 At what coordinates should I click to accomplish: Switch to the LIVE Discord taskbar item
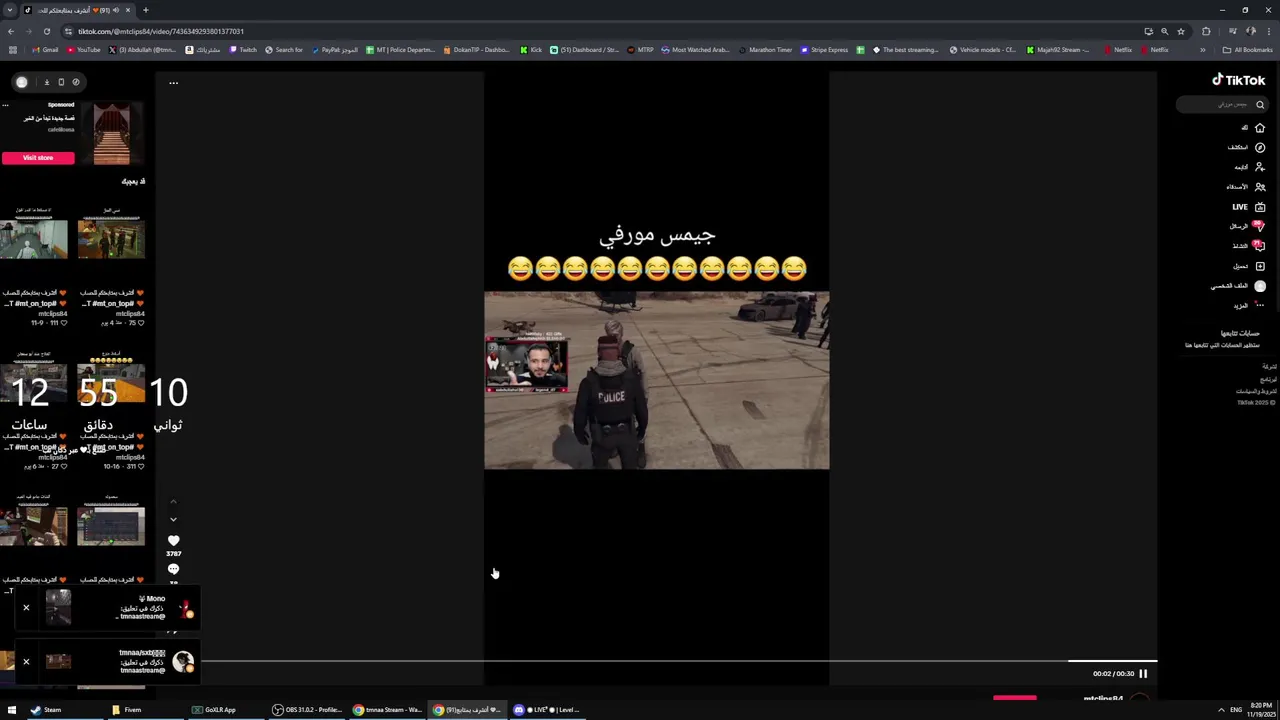tap(547, 710)
